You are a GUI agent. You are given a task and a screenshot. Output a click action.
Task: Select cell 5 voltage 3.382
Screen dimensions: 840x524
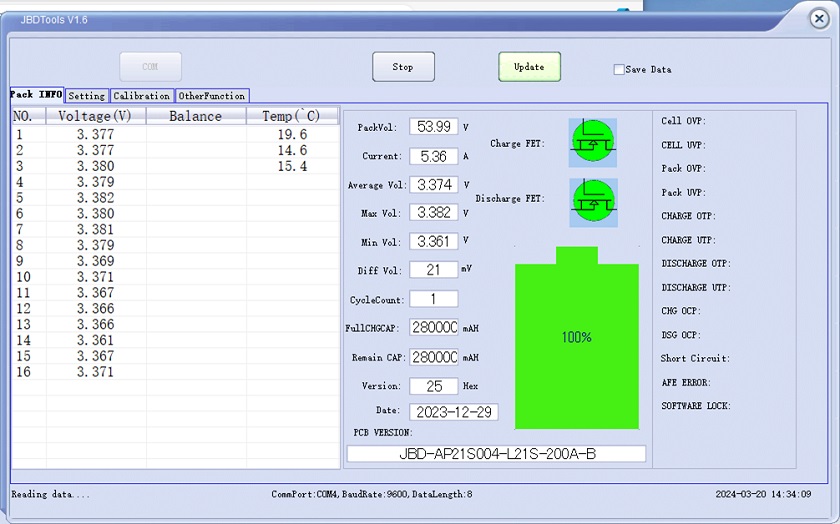[x=95, y=198]
